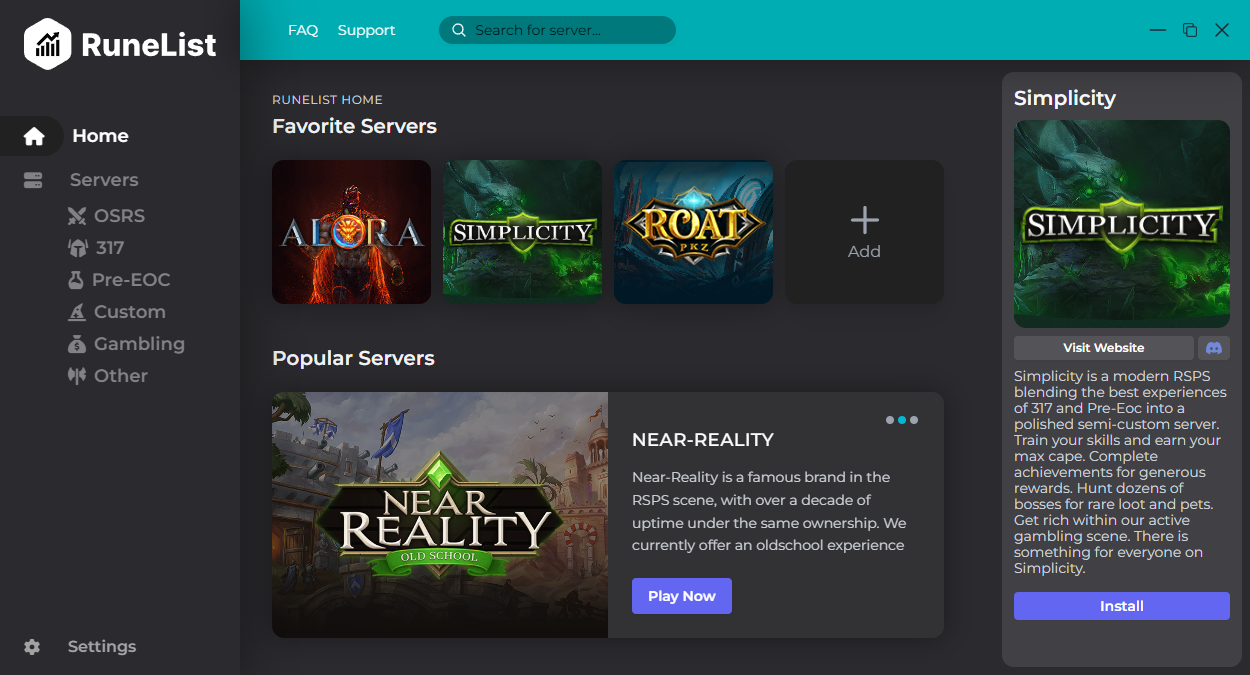Switch to first popular server carousel dot

(x=890, y=420)
